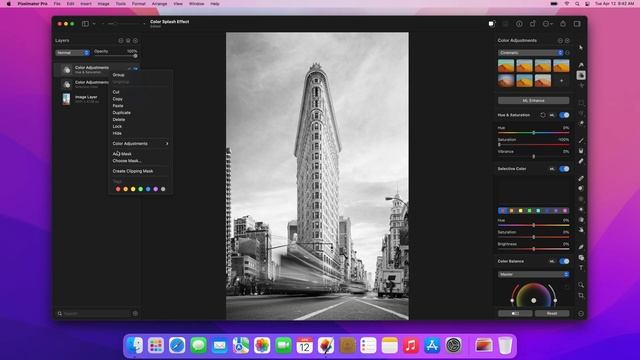
Task: Open the Arrange menu in menu bar
Action: point(159,4)
